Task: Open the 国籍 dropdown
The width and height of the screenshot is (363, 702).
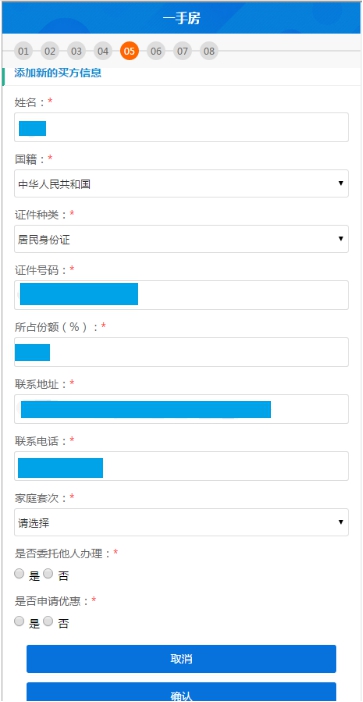Action: pos(181,183)
